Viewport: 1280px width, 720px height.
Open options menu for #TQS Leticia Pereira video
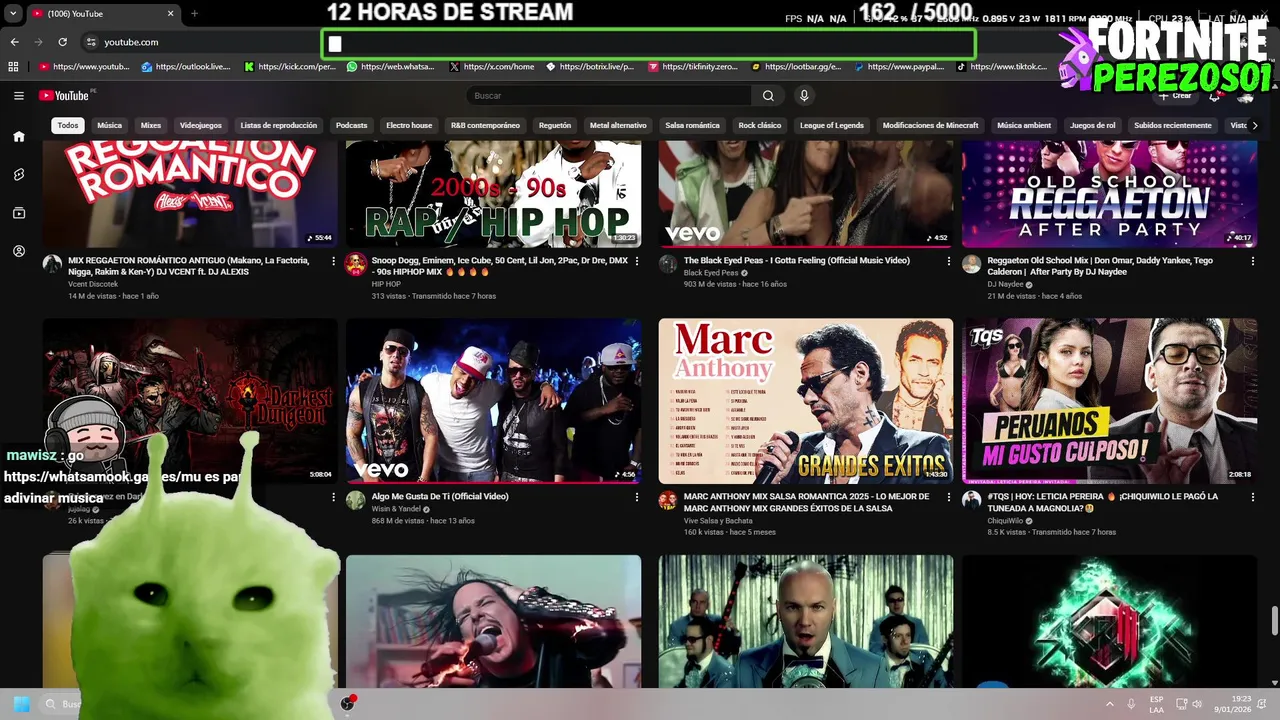click(x=1253, y=497)
